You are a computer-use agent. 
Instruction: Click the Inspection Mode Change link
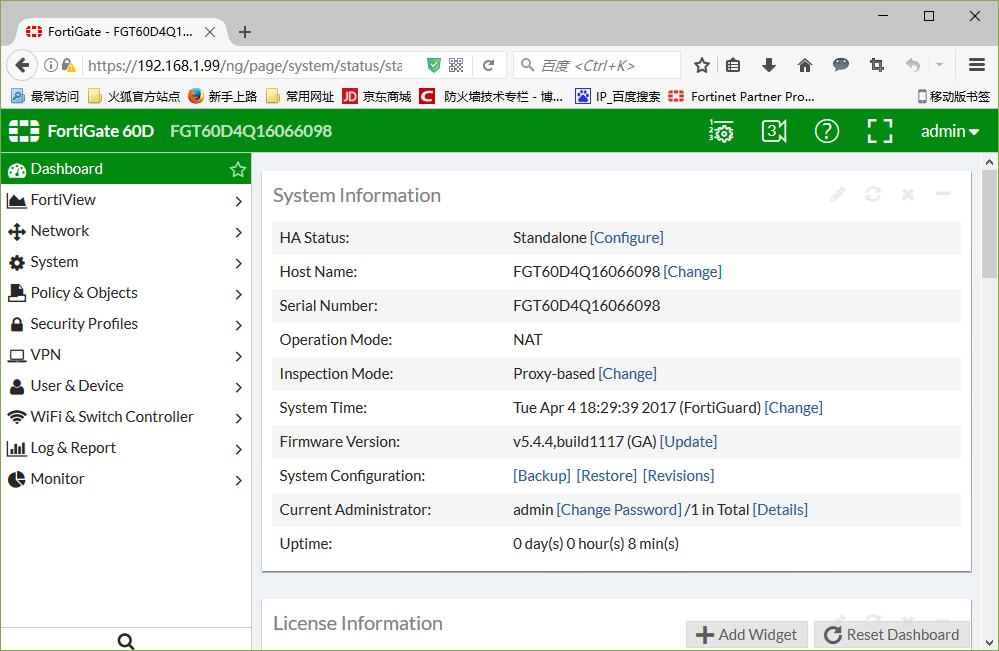coord(628,374)
